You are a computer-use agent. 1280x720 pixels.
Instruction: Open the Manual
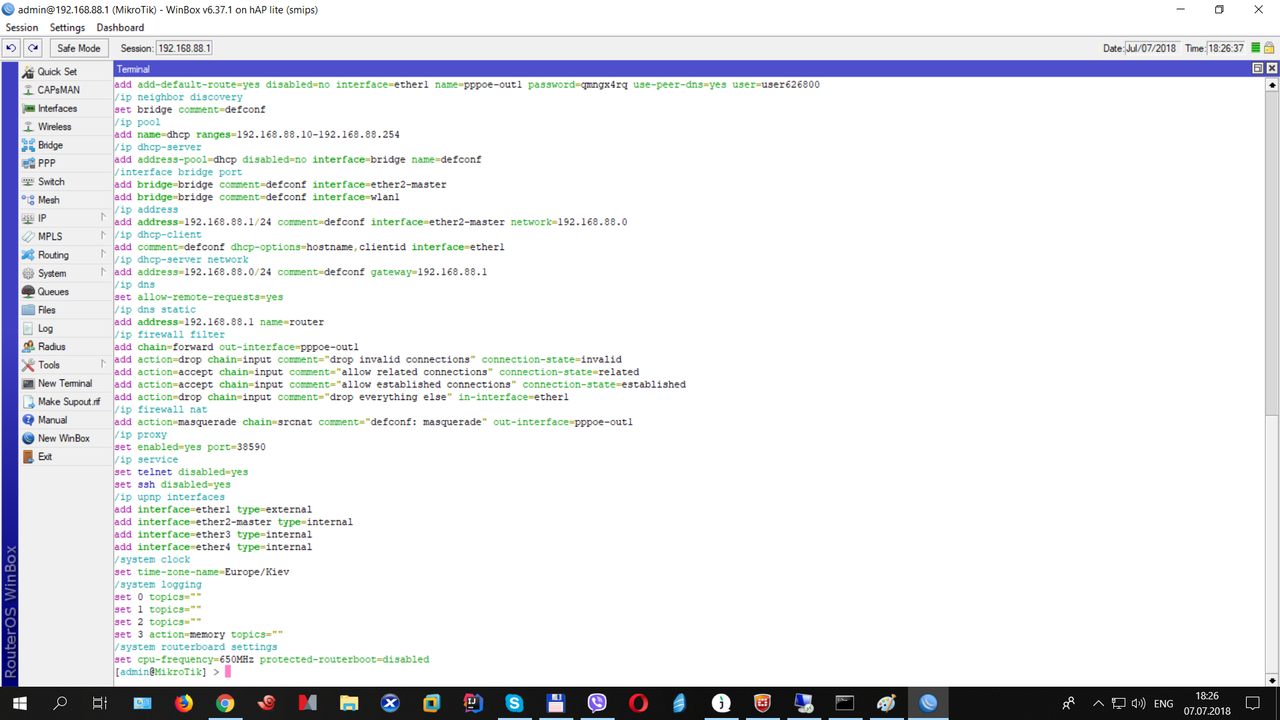click(x=52, y=420)
